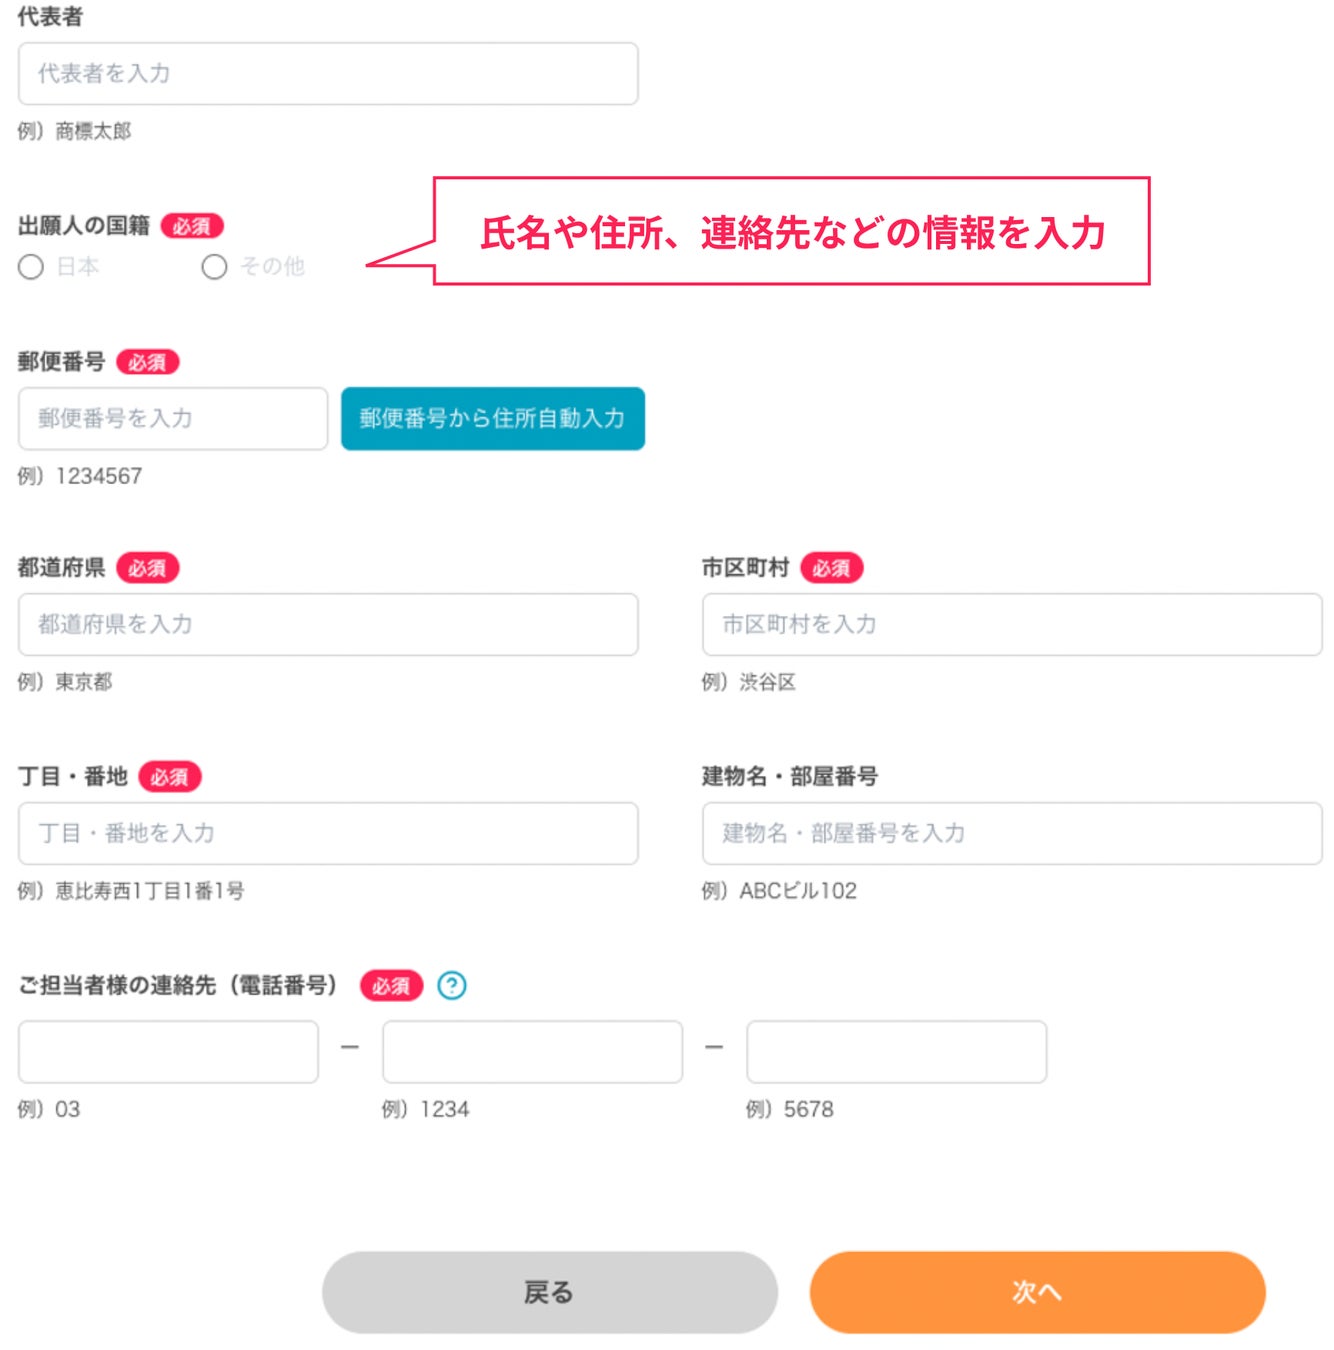
Task: Click the middle phone number field (例 1234)
Action: click(532, 1051)
